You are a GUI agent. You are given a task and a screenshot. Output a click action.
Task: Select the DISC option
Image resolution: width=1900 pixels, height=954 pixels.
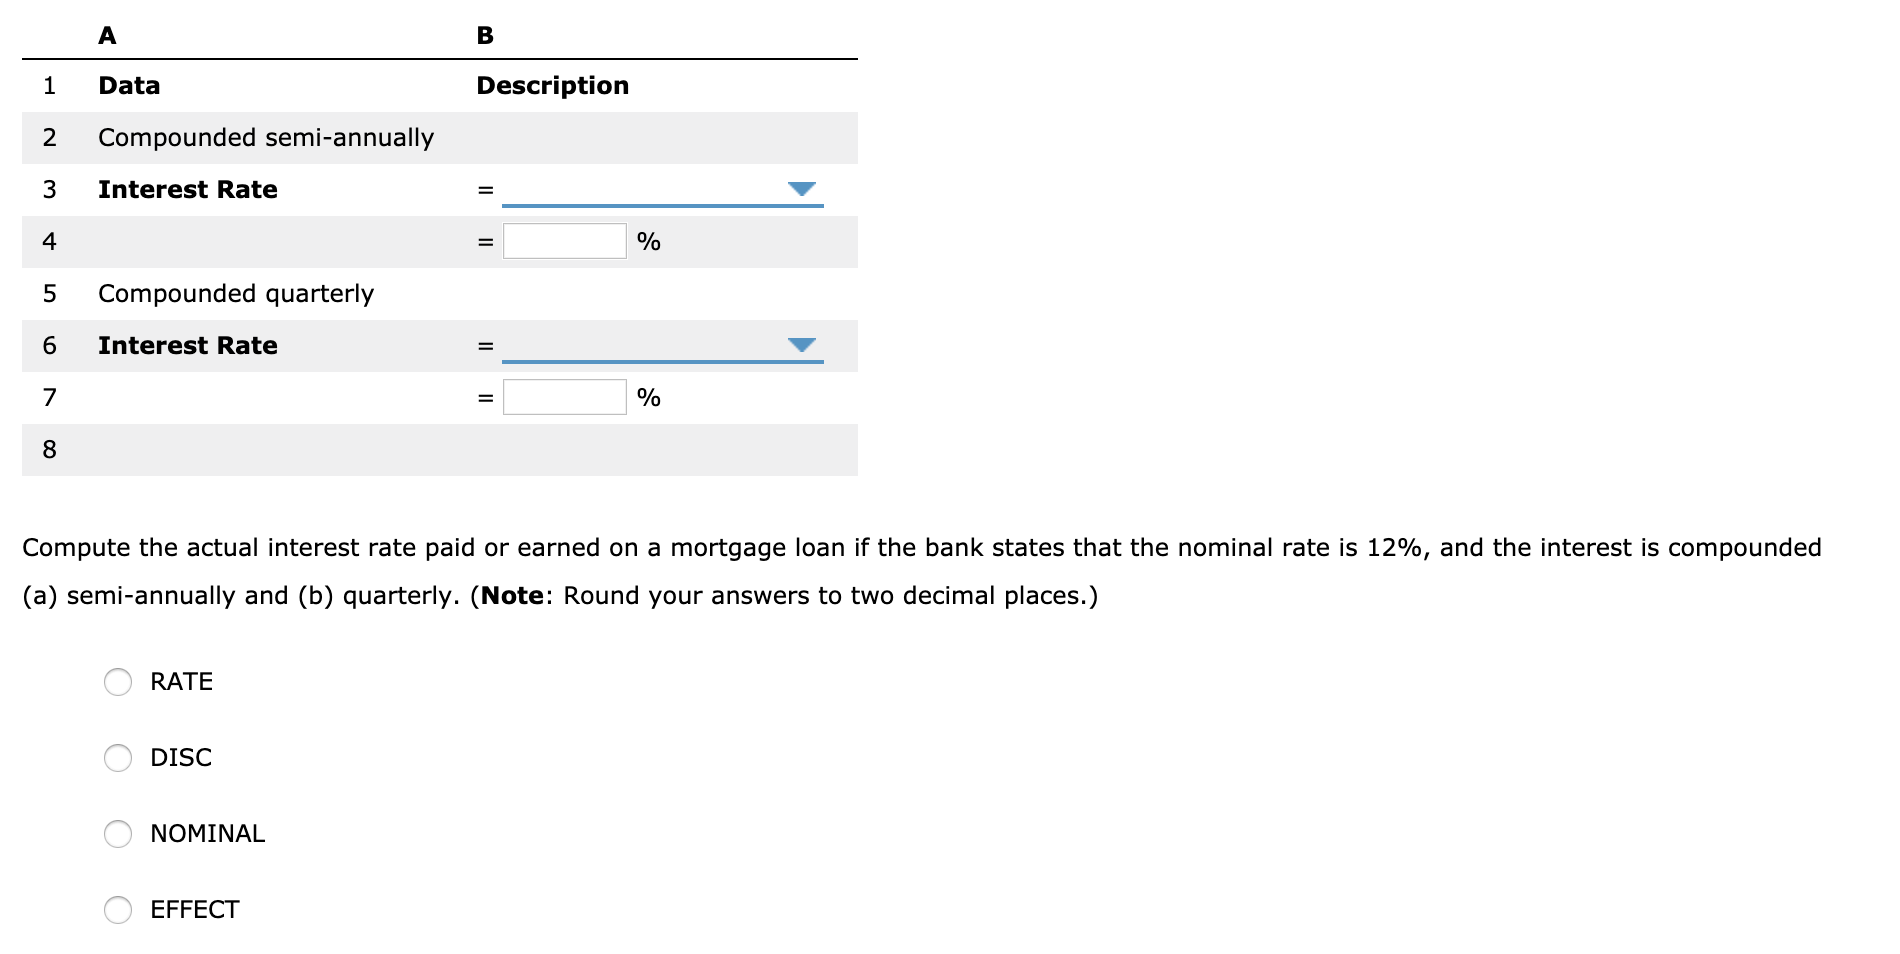coord(118,758)
